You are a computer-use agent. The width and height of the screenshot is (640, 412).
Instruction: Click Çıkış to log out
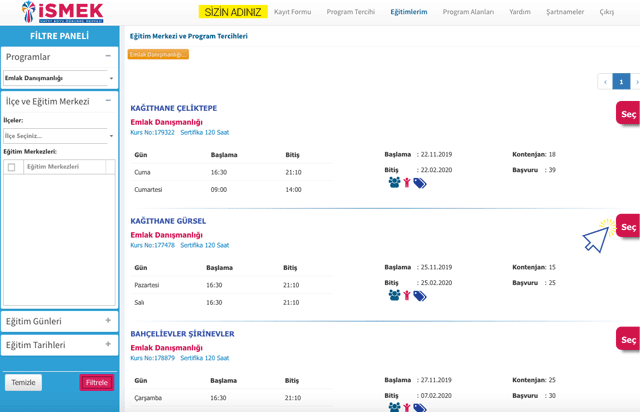tap(607, 12)
